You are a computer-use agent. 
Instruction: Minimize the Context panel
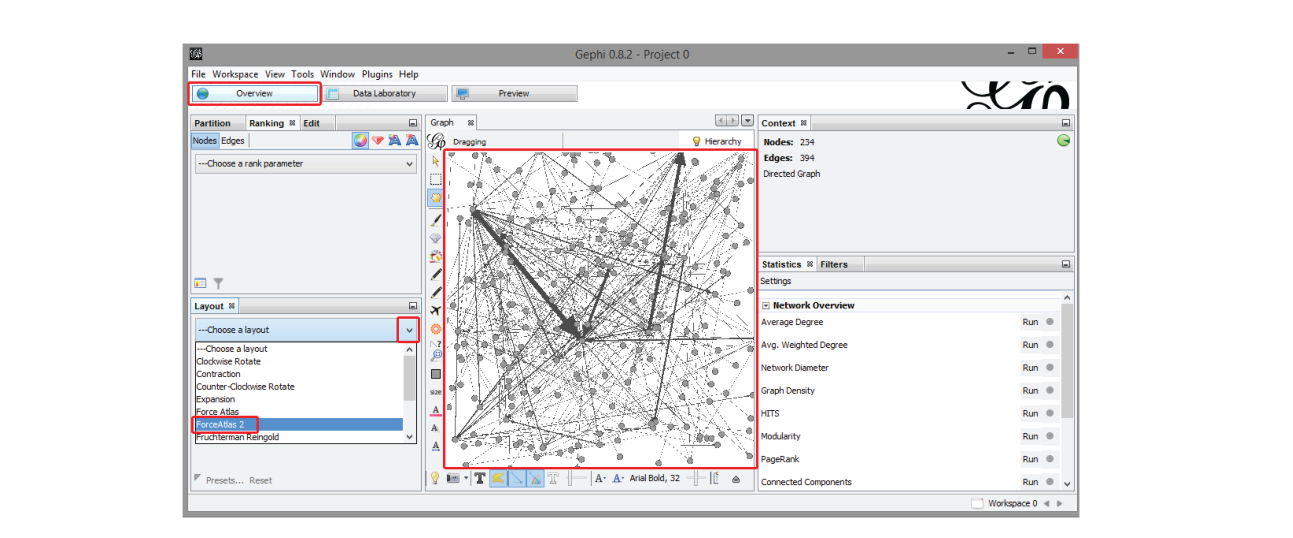pyautogui.click(x=1066, y=123)
